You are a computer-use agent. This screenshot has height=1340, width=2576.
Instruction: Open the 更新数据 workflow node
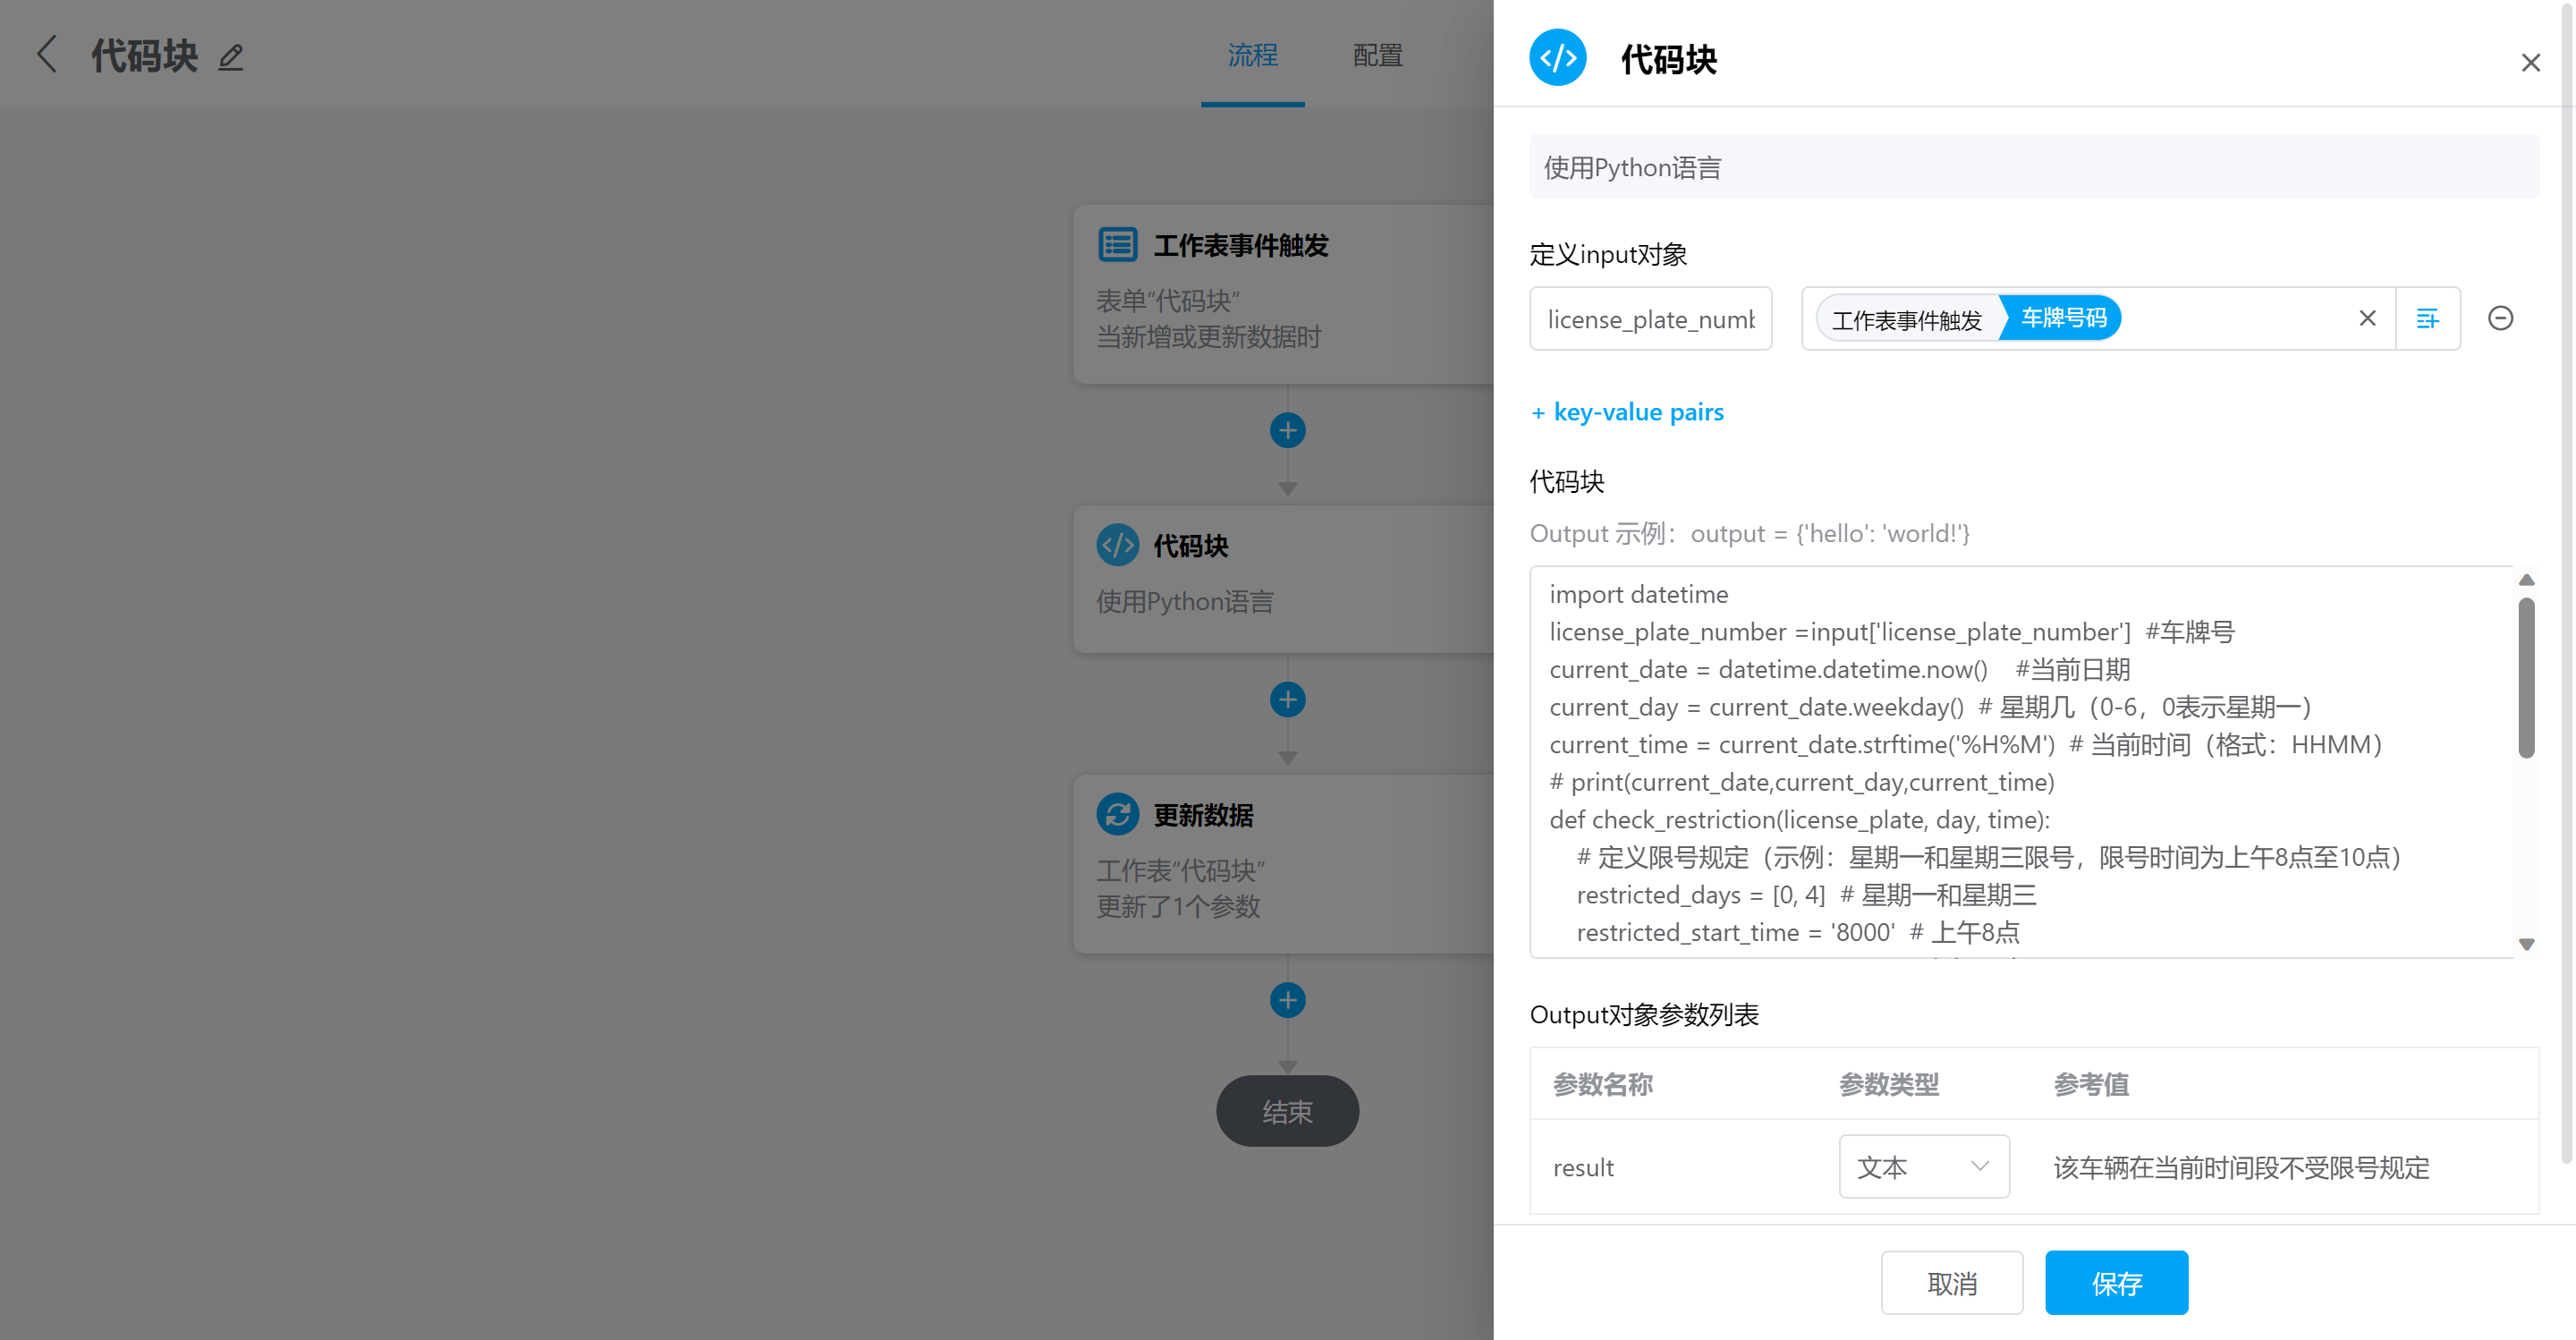click(1283, 863)
